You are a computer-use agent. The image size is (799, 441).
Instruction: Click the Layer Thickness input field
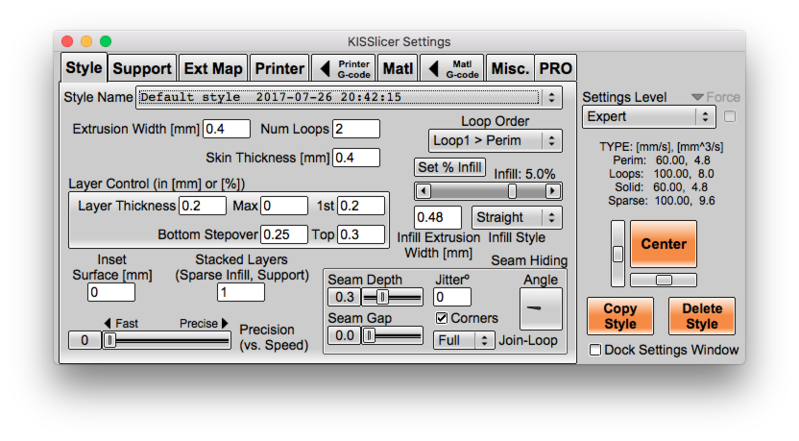tap(202, 206)
